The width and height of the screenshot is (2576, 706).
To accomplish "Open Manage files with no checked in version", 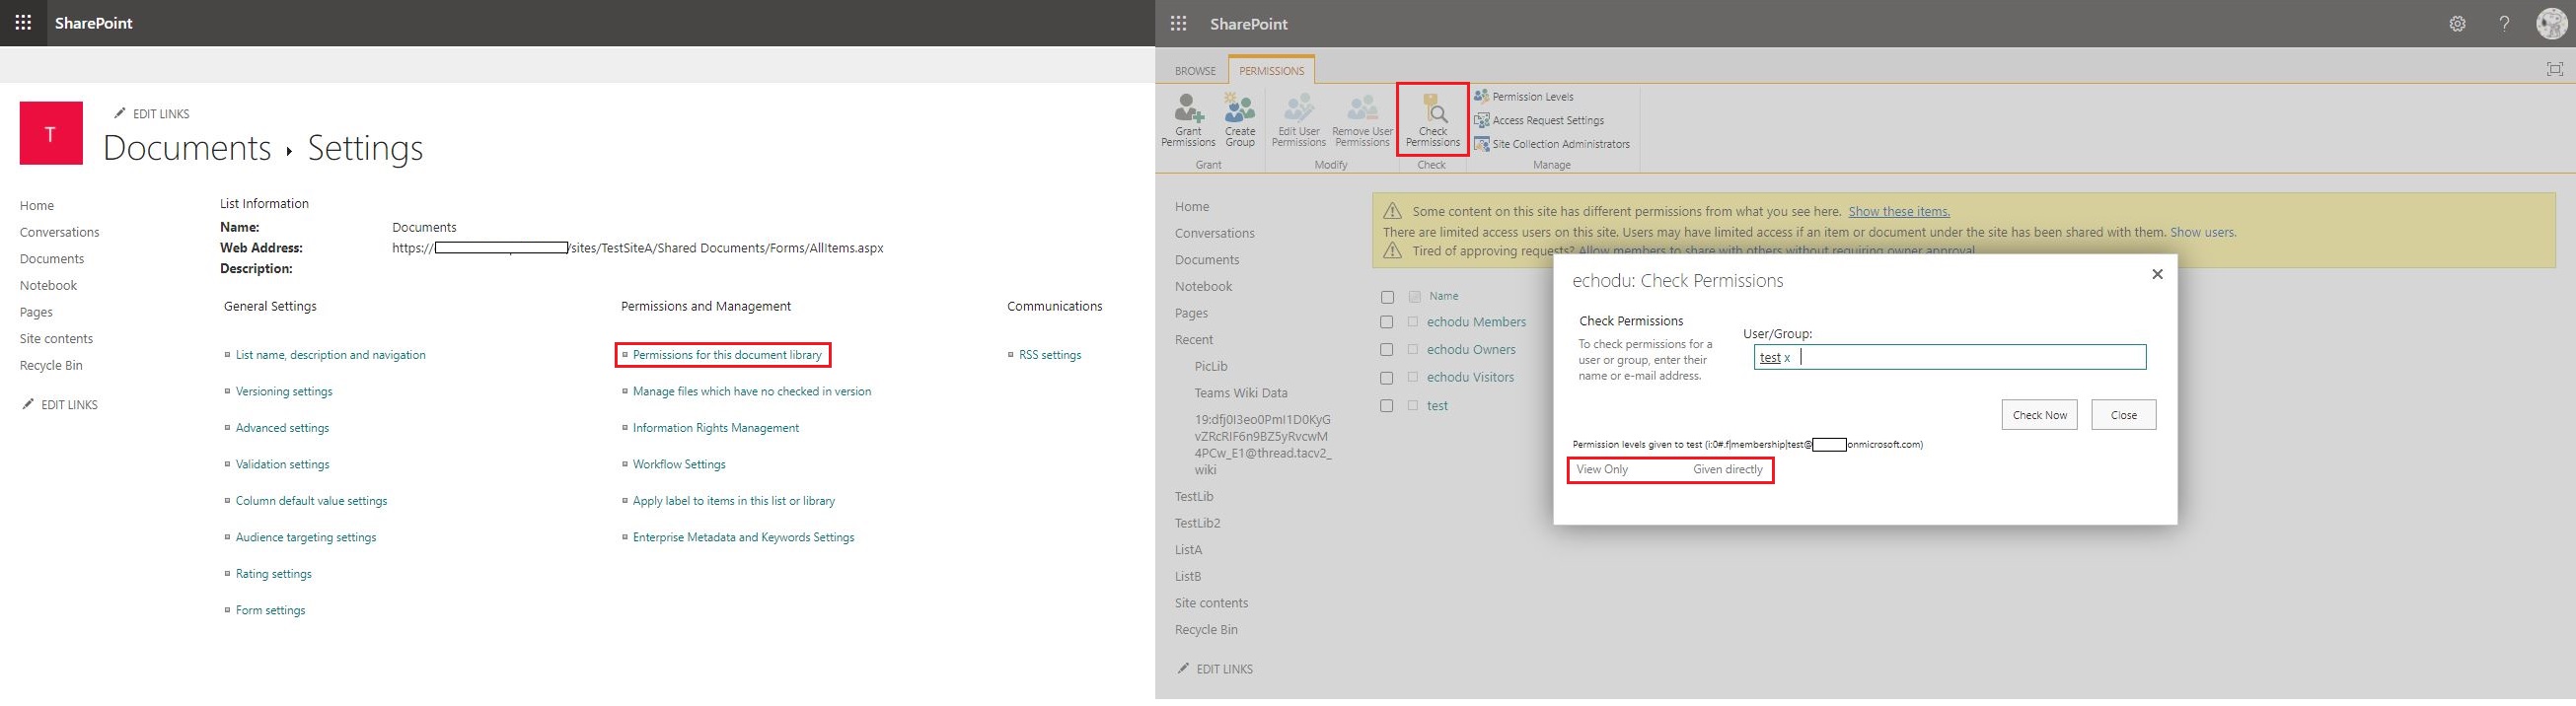I will 752,391.
